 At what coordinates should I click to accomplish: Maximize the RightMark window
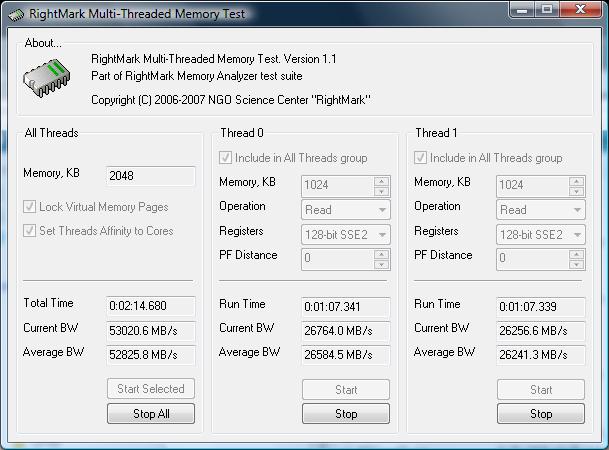click(547, 9)
